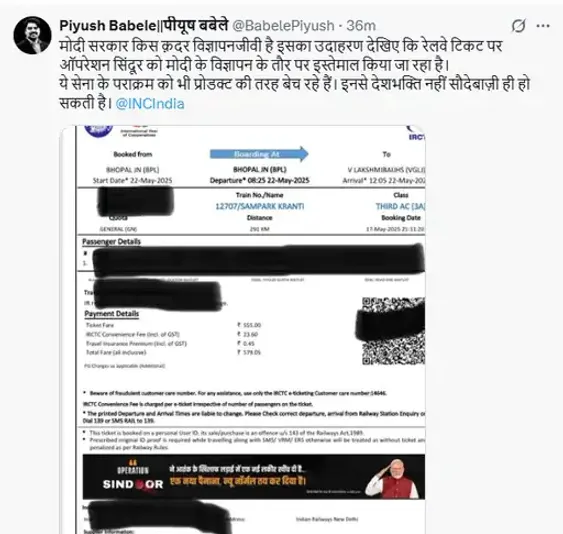
Task: Click the 36m post timestamp
Action: coord(361,26)
